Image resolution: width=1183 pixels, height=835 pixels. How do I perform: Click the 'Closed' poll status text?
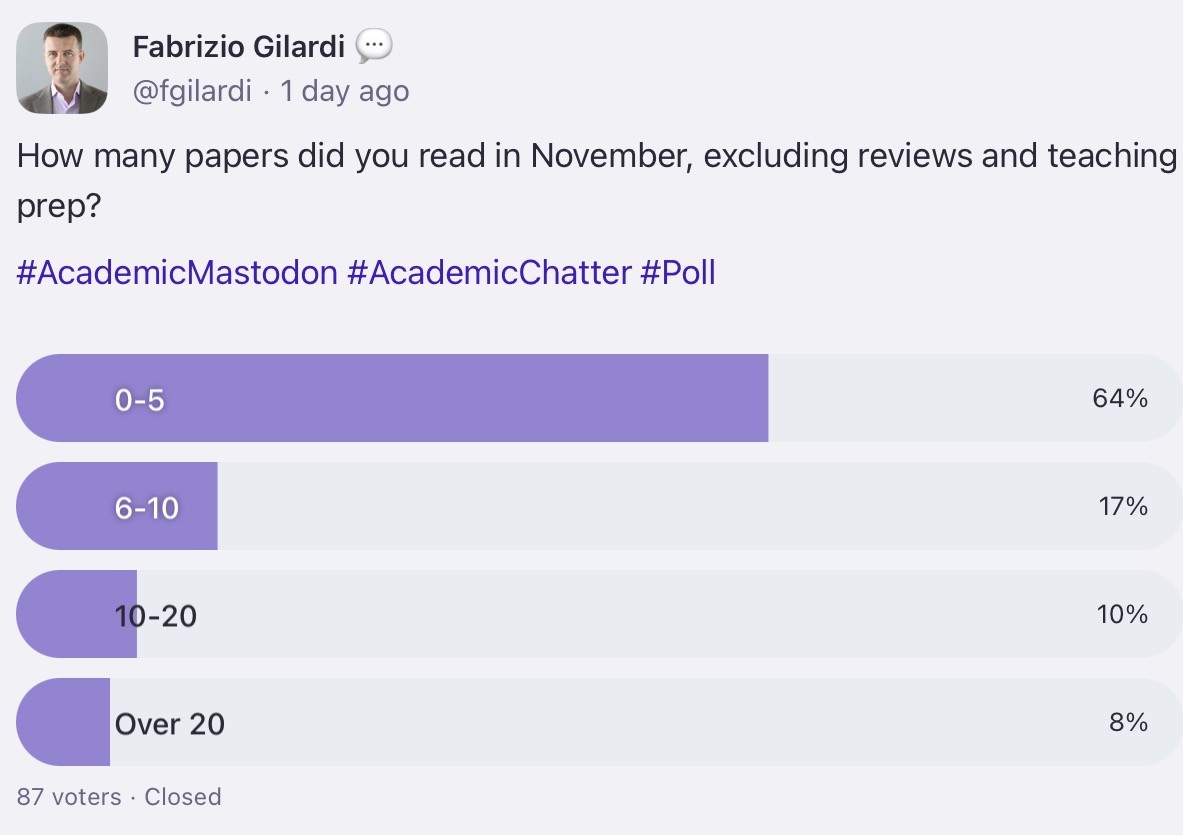coord(183,797)
